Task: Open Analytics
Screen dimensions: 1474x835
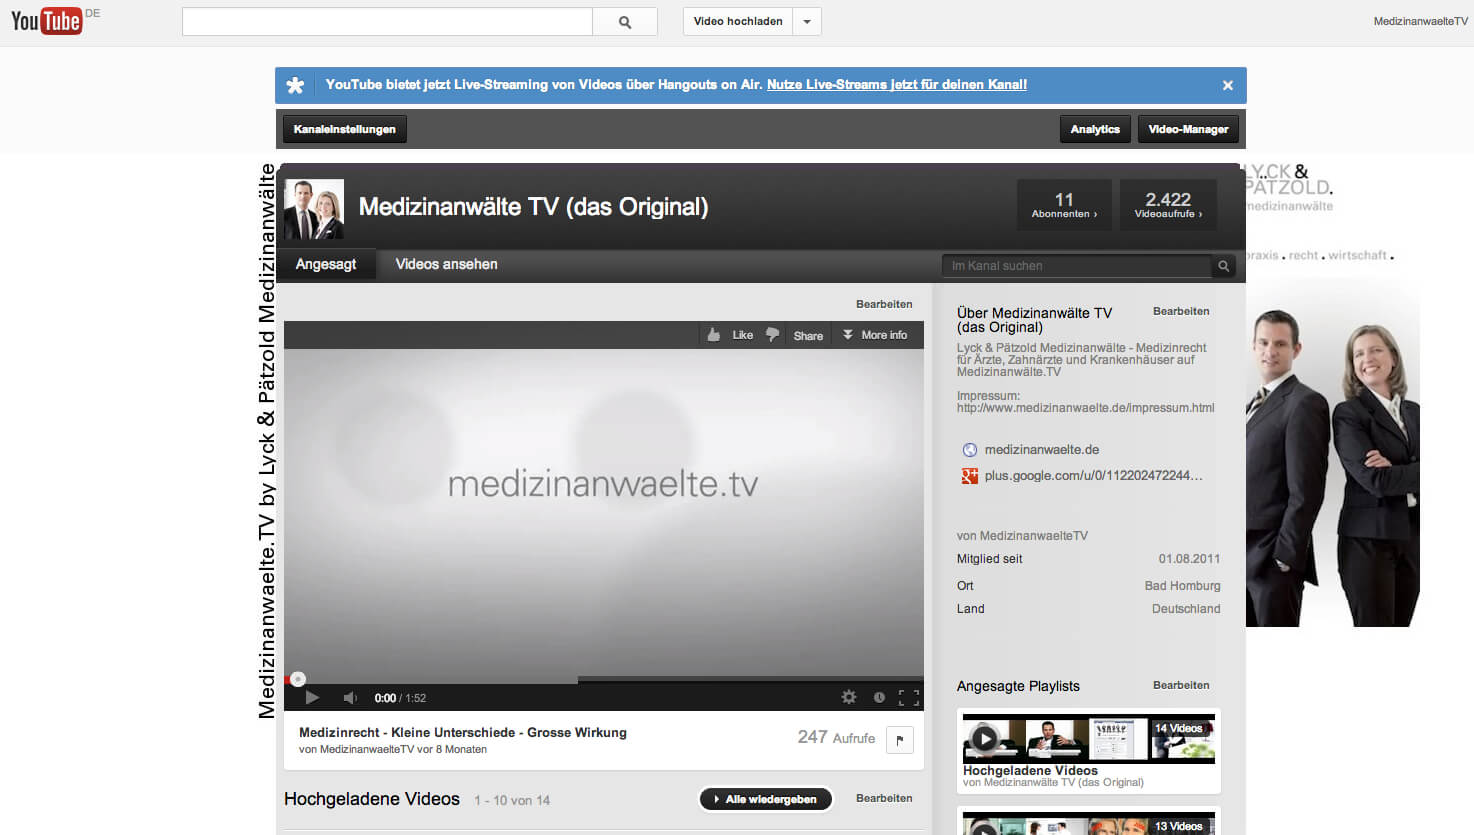Action: click(1095, 129)
